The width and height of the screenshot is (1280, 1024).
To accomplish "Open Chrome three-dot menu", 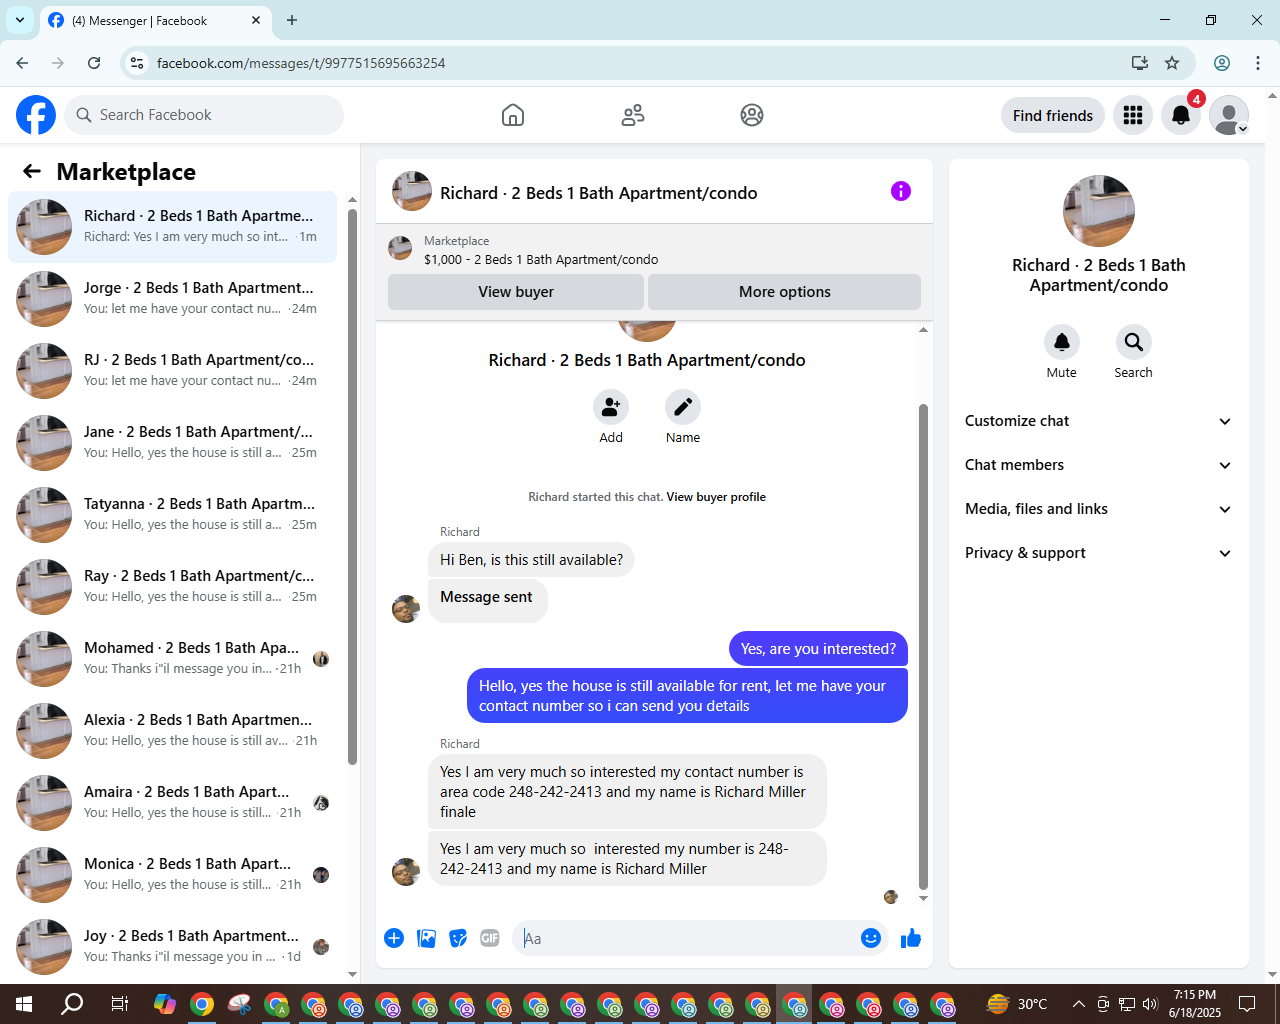I will click(1258, 63).
